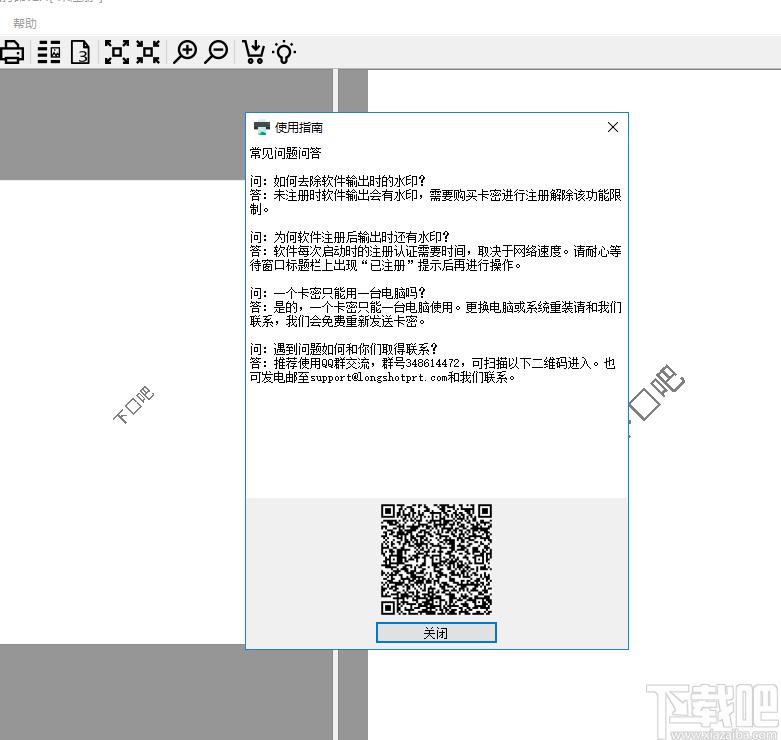The image size is (781, 740).
Task: Click the QQ group number 348614472
Action: tap(432, 363)
